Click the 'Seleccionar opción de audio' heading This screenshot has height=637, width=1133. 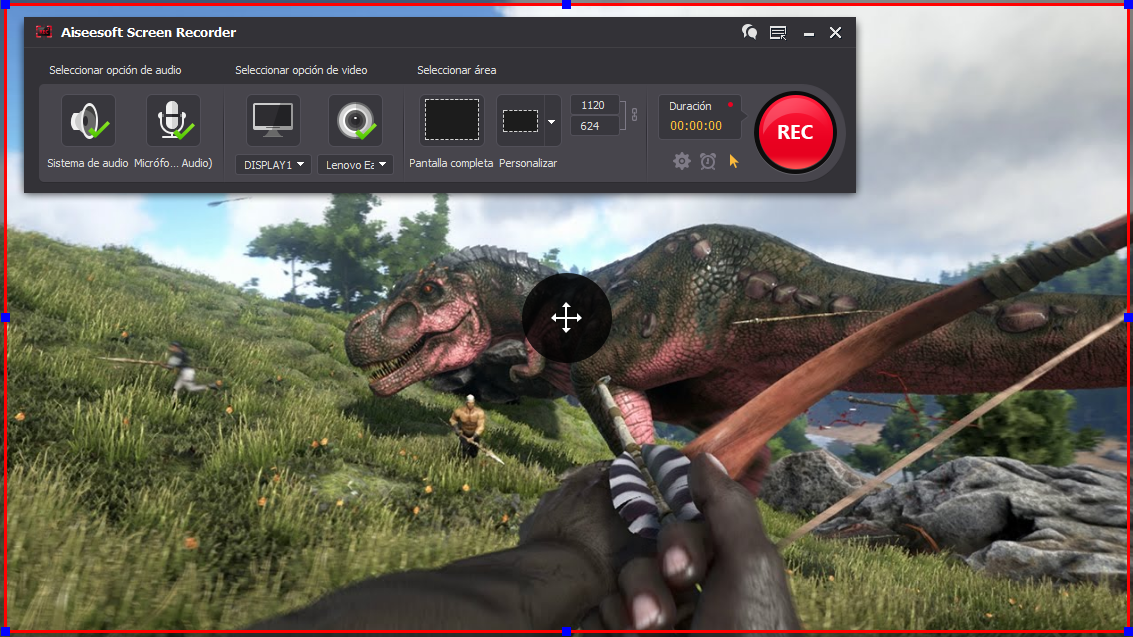(115, 70)
